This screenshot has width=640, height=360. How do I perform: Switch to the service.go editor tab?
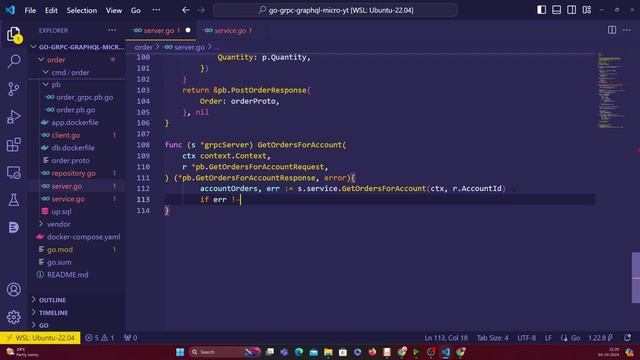click(231, 31)
